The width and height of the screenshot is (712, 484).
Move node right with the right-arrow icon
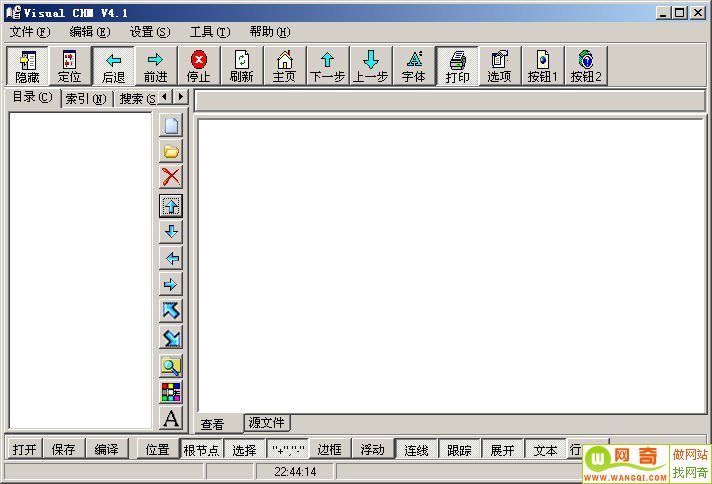pos(171,284)
